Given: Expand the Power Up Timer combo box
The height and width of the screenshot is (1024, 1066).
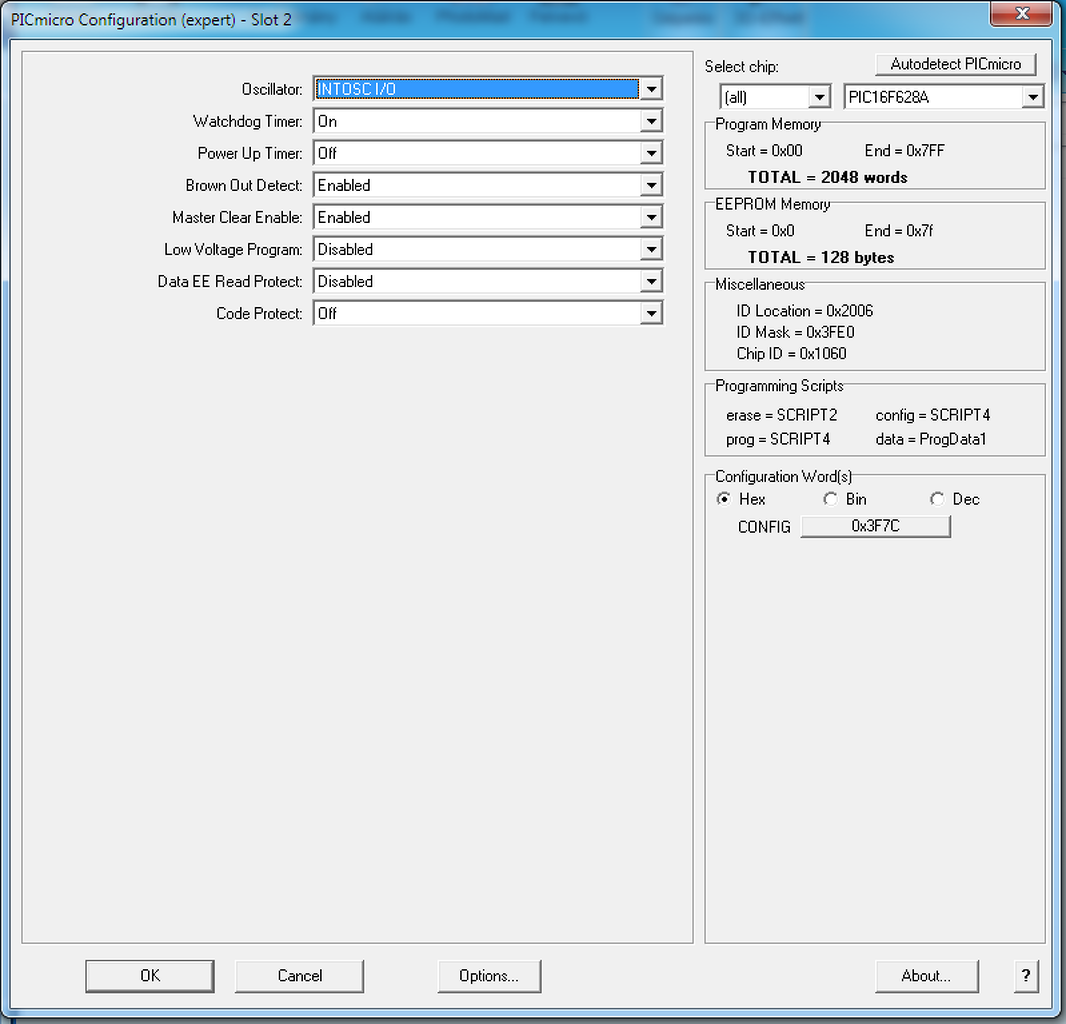Looking at the screenshot, I should pyautogui.click(x=487, y=153).
